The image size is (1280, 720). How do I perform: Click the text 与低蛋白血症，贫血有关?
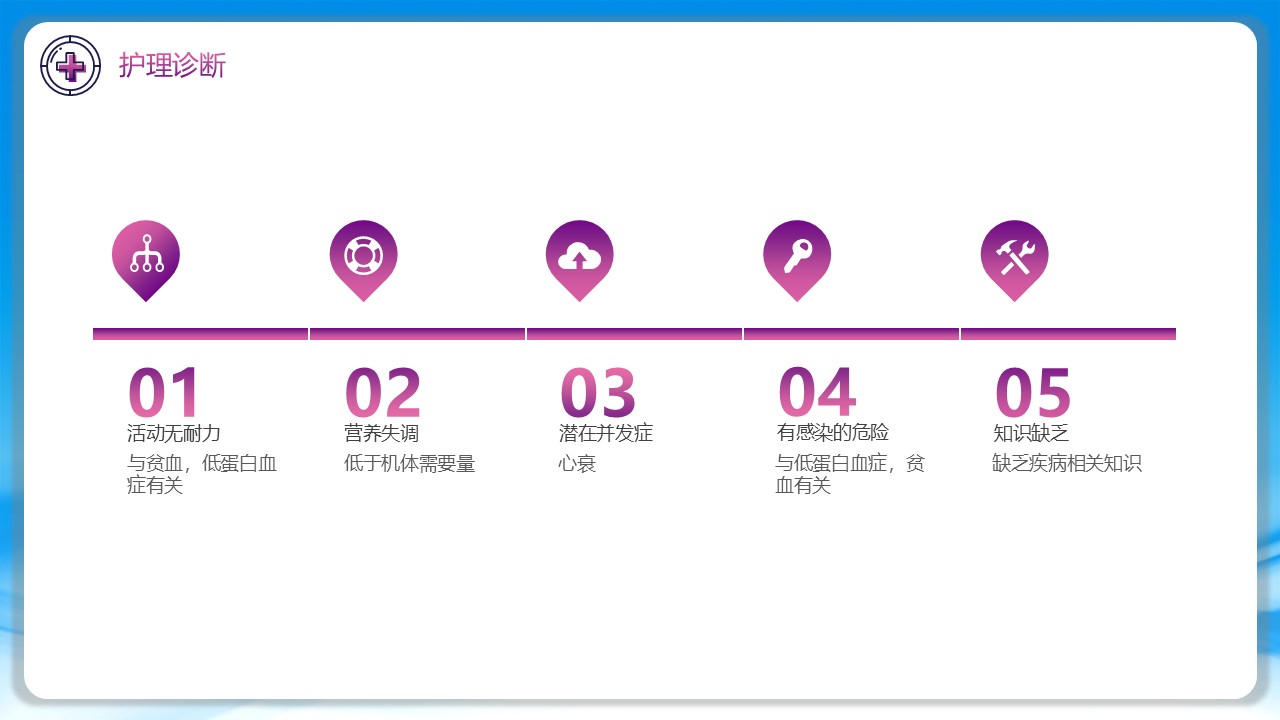[x=850, y=474]
